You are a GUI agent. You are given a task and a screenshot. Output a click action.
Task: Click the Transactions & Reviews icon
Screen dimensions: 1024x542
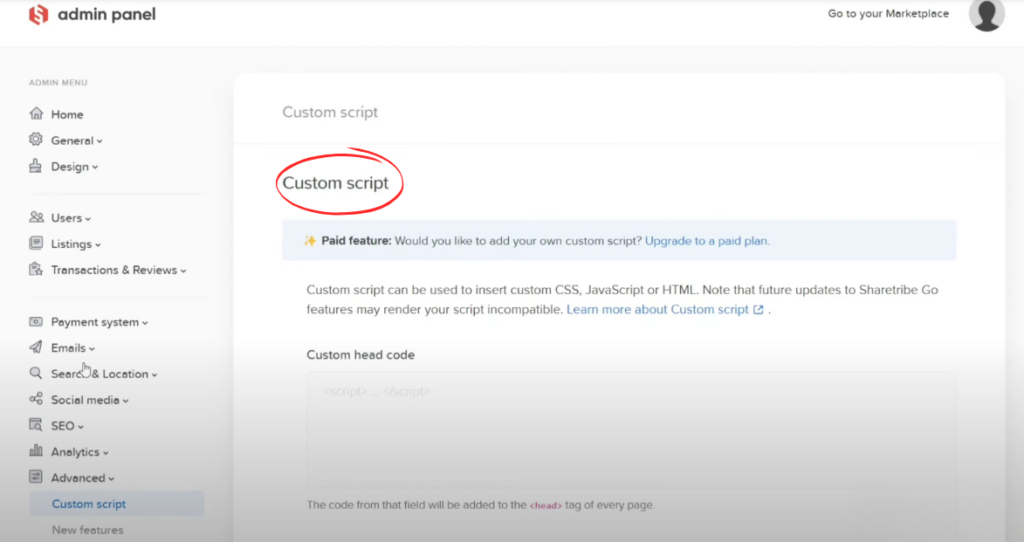(36, 269)
